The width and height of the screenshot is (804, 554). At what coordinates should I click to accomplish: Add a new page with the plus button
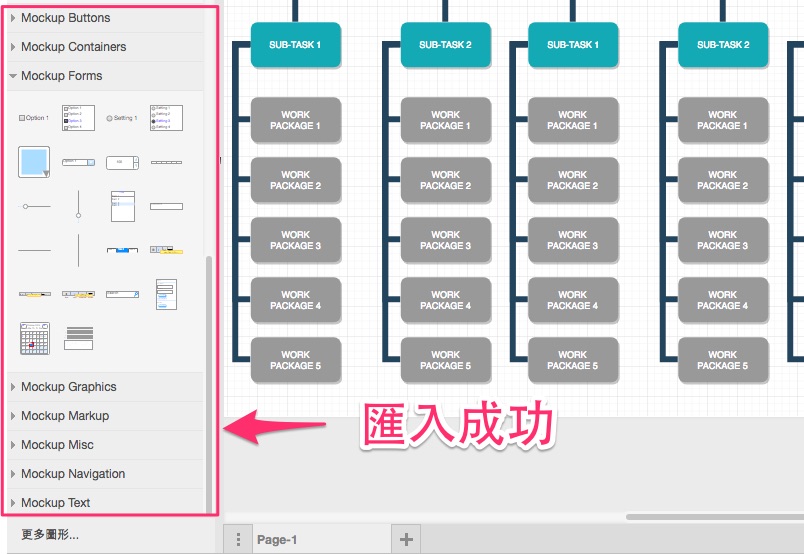click(406, 540)
